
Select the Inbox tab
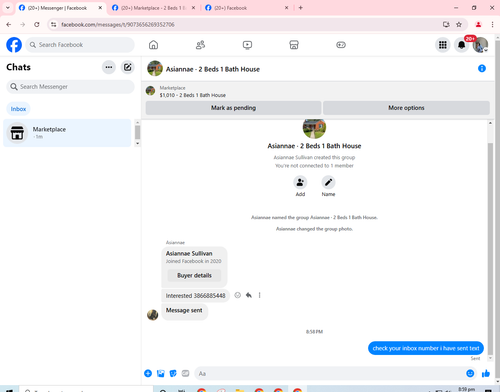pyautogui.click(x=18, y=109)
